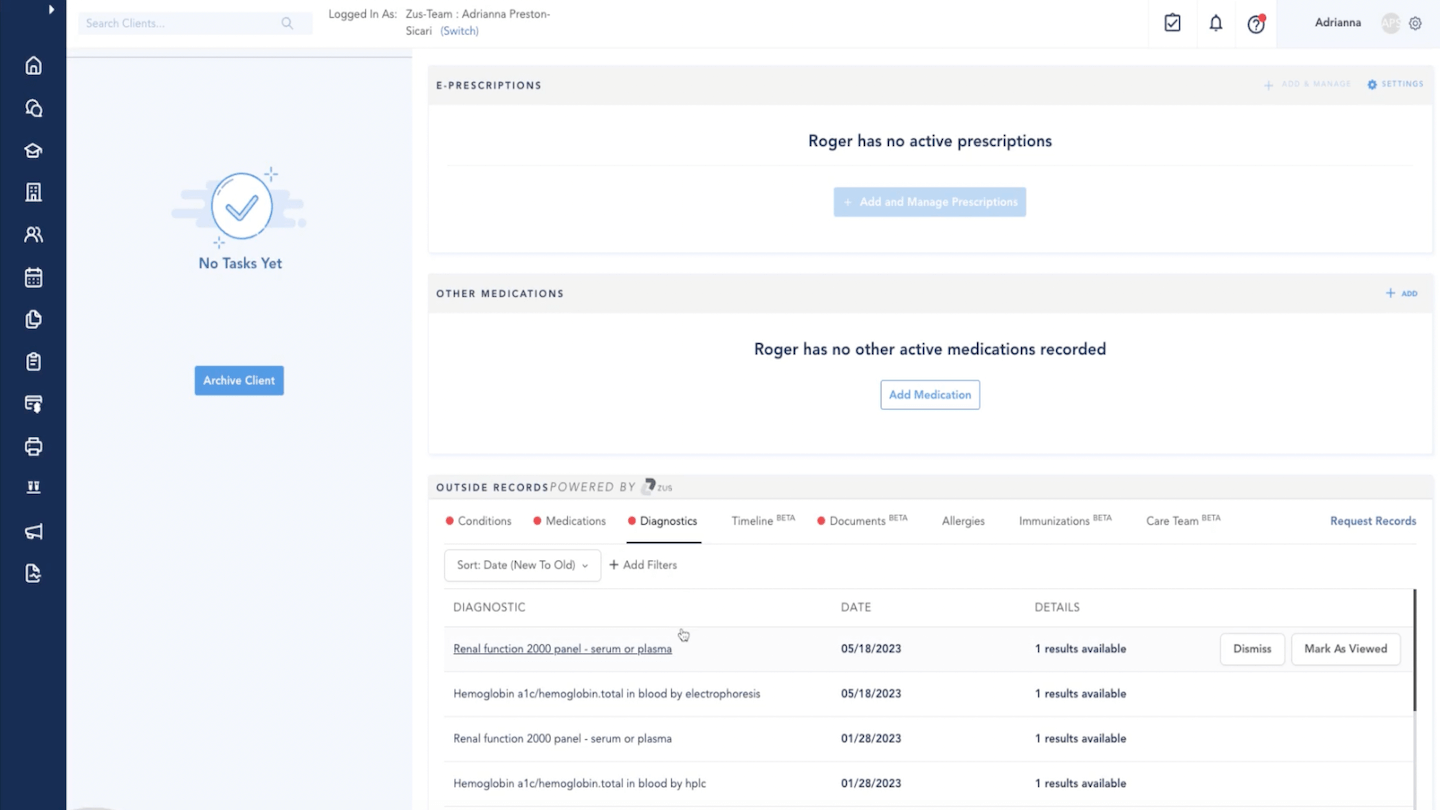This screenshot has height=810, width=1440.
Task: Select the Immunizations tab
Action: click(x=1054, y=521)
